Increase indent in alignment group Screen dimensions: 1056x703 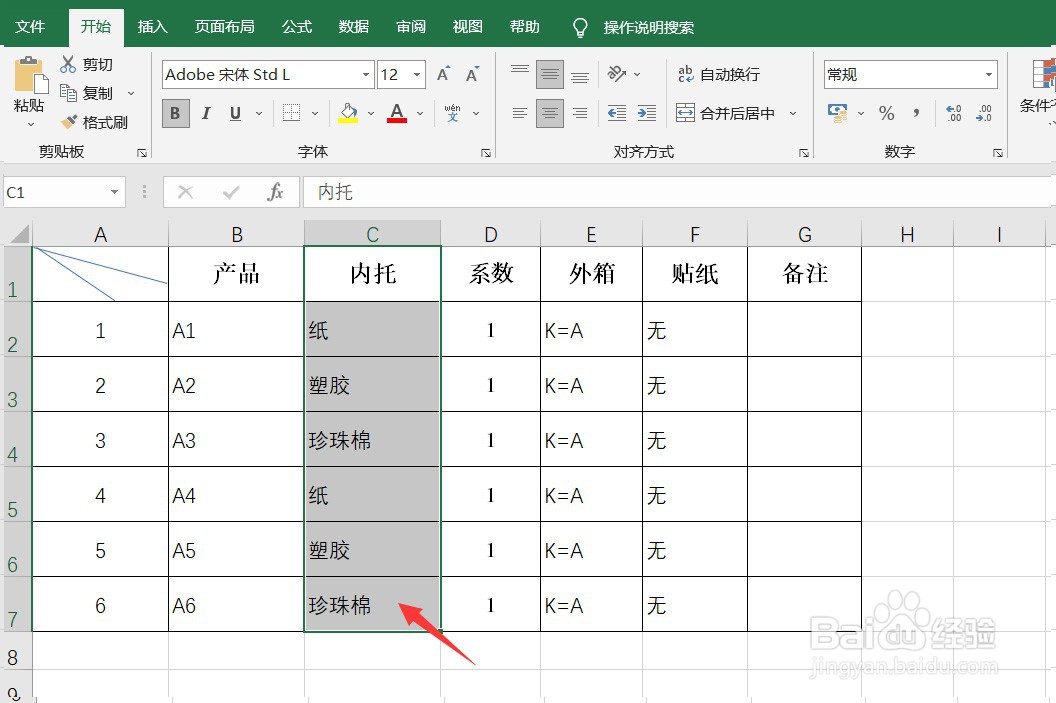(647, 113)
